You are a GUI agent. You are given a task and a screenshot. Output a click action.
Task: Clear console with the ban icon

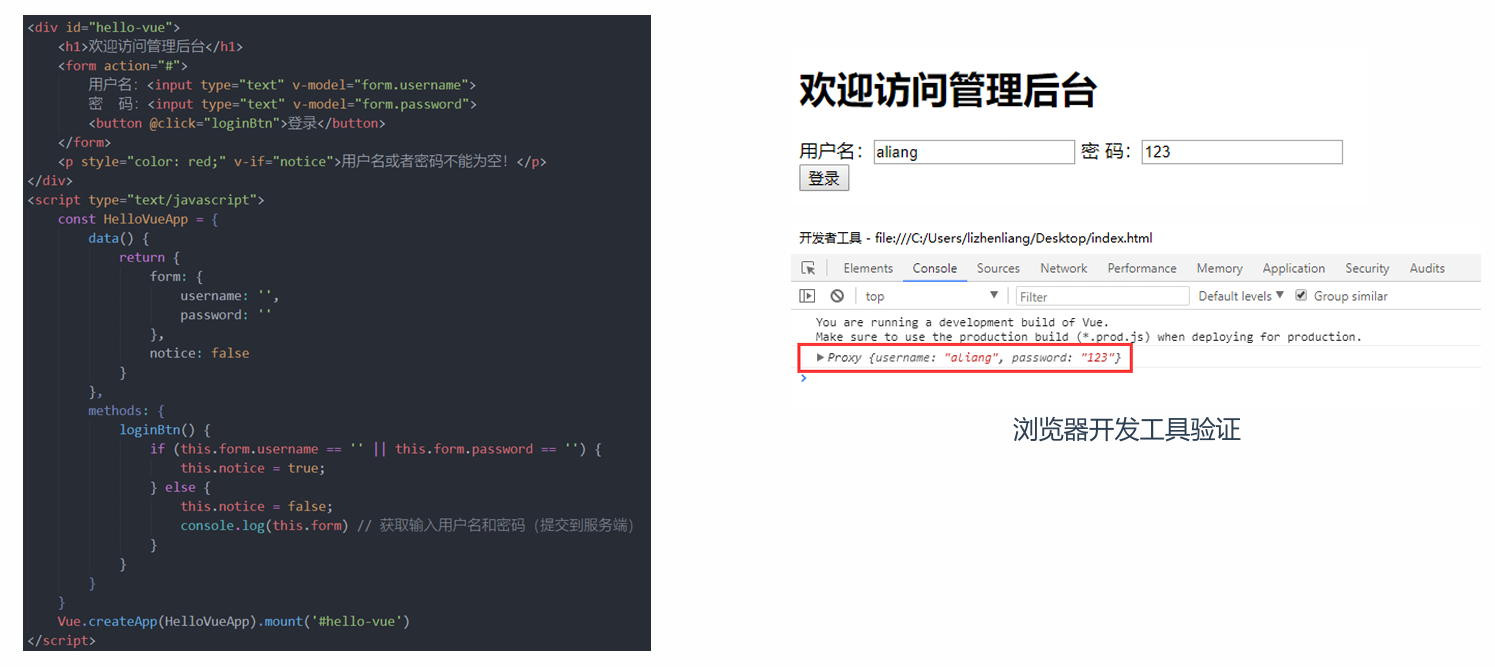[x=837, y=296]
